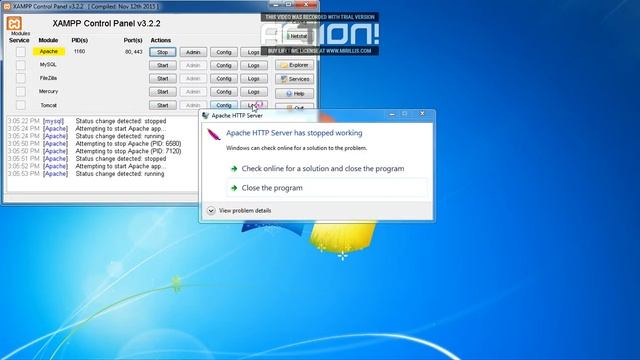The width and height of the screenshot is (640, 360).
Task: Click log line stopping Apache PID 6680
Action: pyautogui.click(x=94, y=144)
